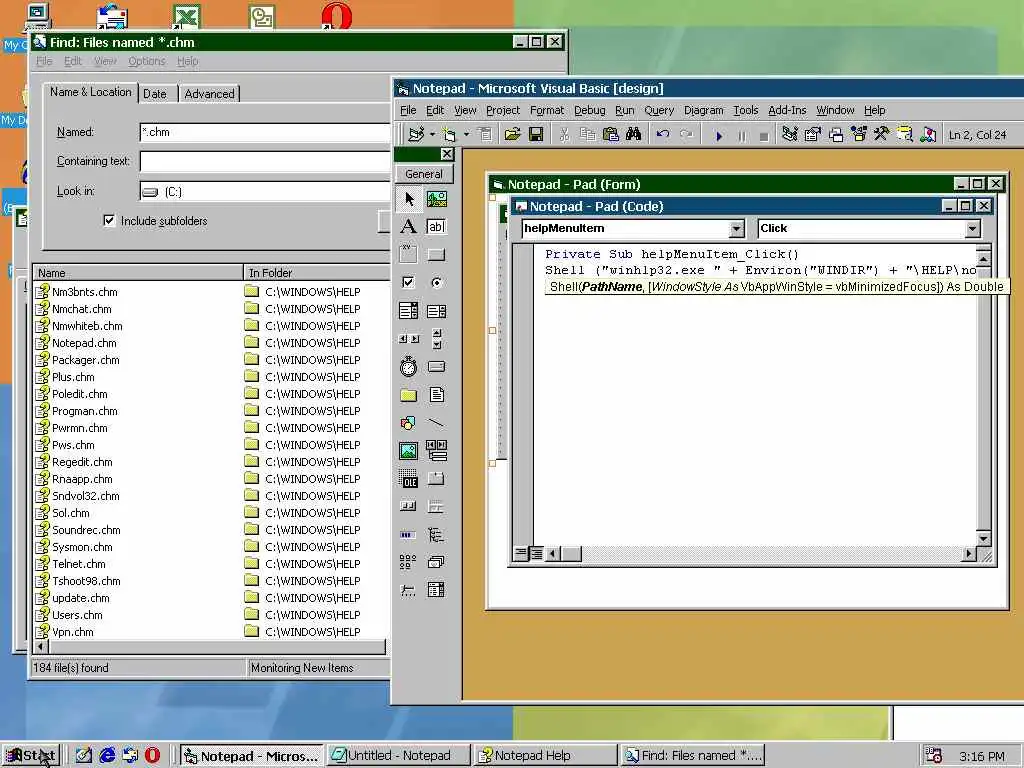Screen dimensions: 1024x768
Task: Open the Project Explorer toolbar icon
Action: [x=790, y=135]
